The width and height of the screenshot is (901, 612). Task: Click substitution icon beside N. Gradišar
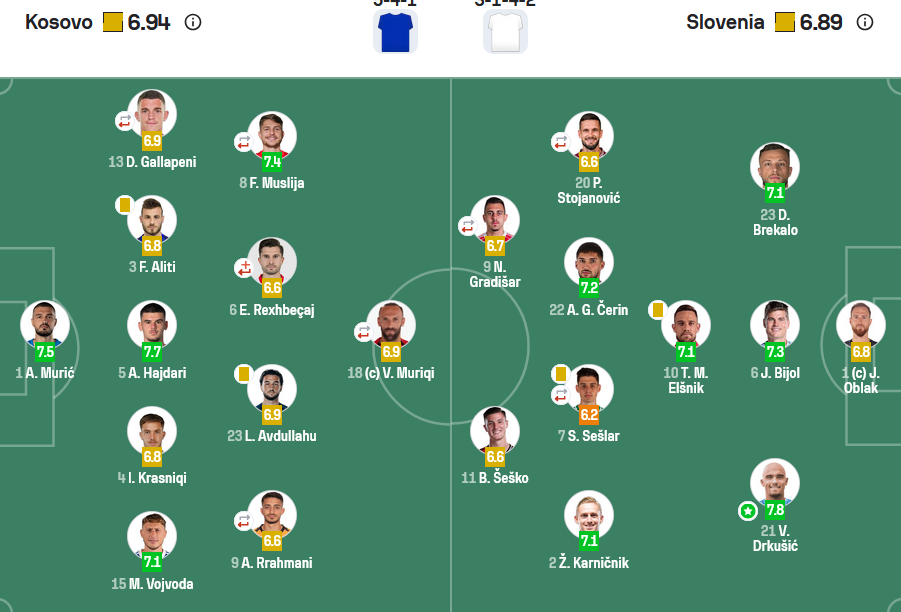coord(467,226)
